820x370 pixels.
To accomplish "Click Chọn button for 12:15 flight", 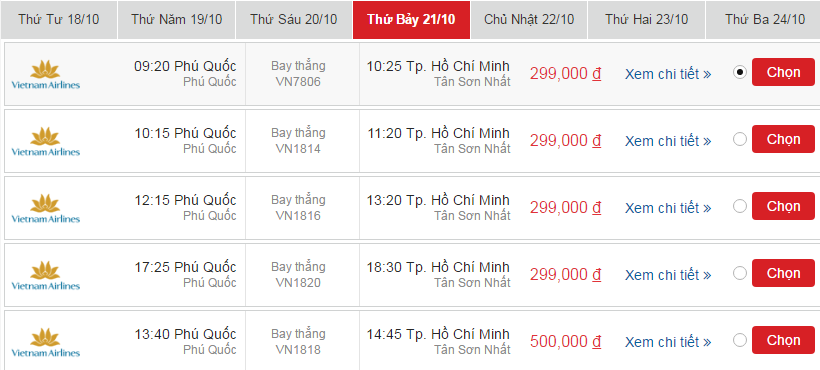I will coord(783,206).
